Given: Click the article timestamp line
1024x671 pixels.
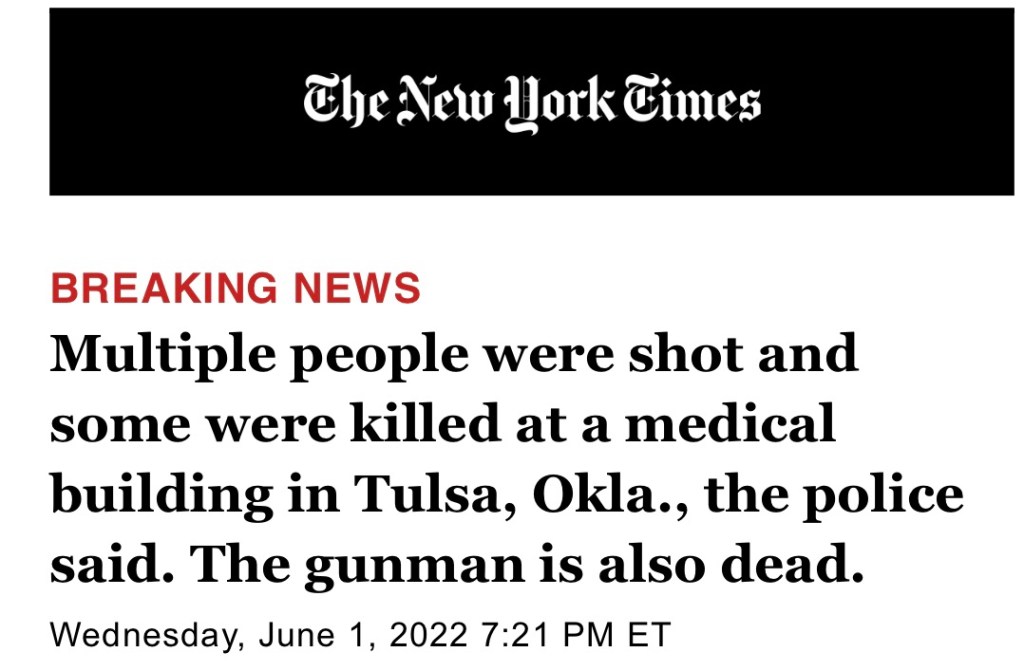Looking at the screenshot, I should (x=360, y=635).
